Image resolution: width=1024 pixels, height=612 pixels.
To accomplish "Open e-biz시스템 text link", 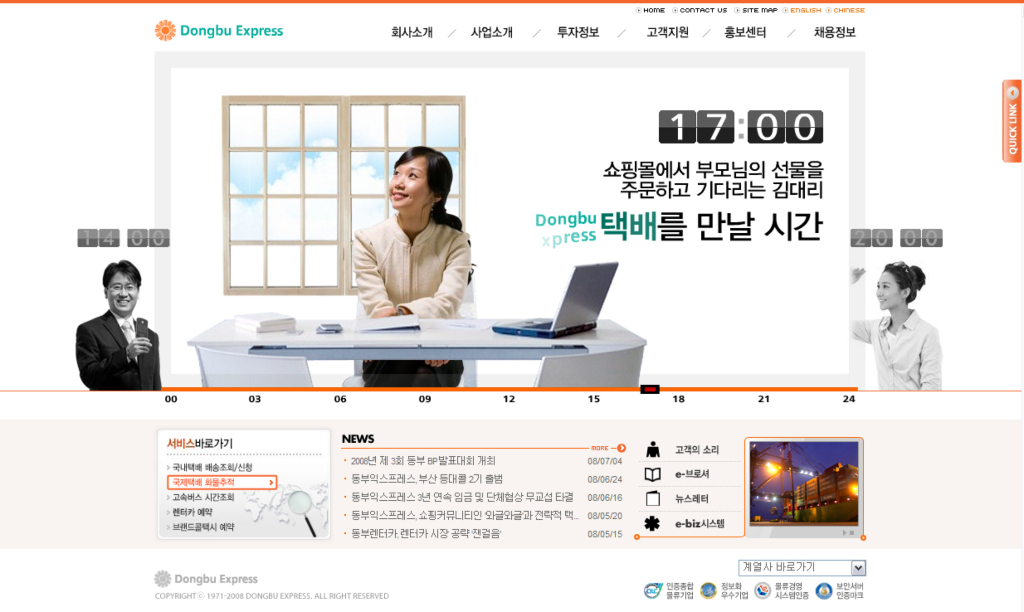I will 700,524.
